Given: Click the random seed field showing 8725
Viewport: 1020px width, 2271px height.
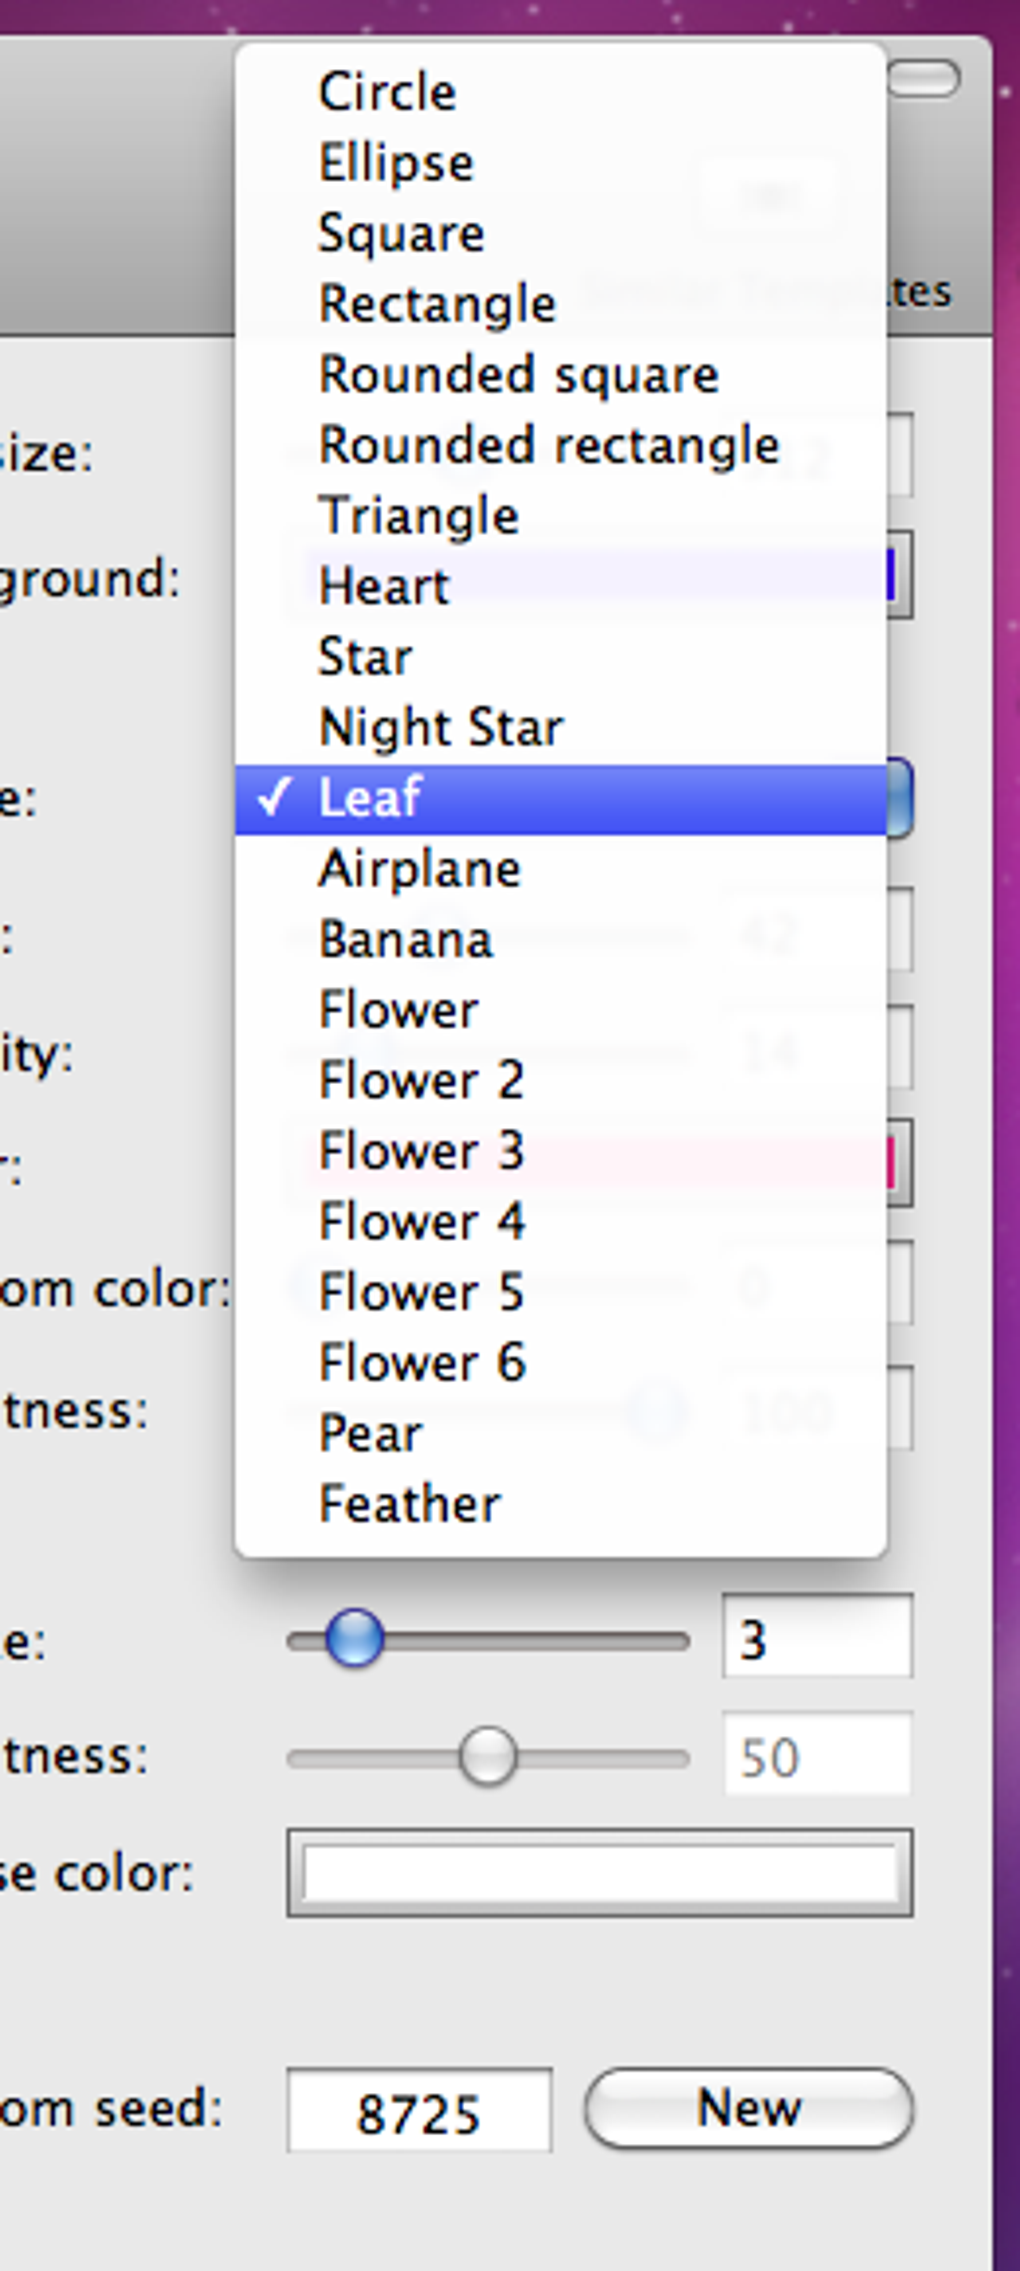Looking at the screenshot, I should 419,2110.
